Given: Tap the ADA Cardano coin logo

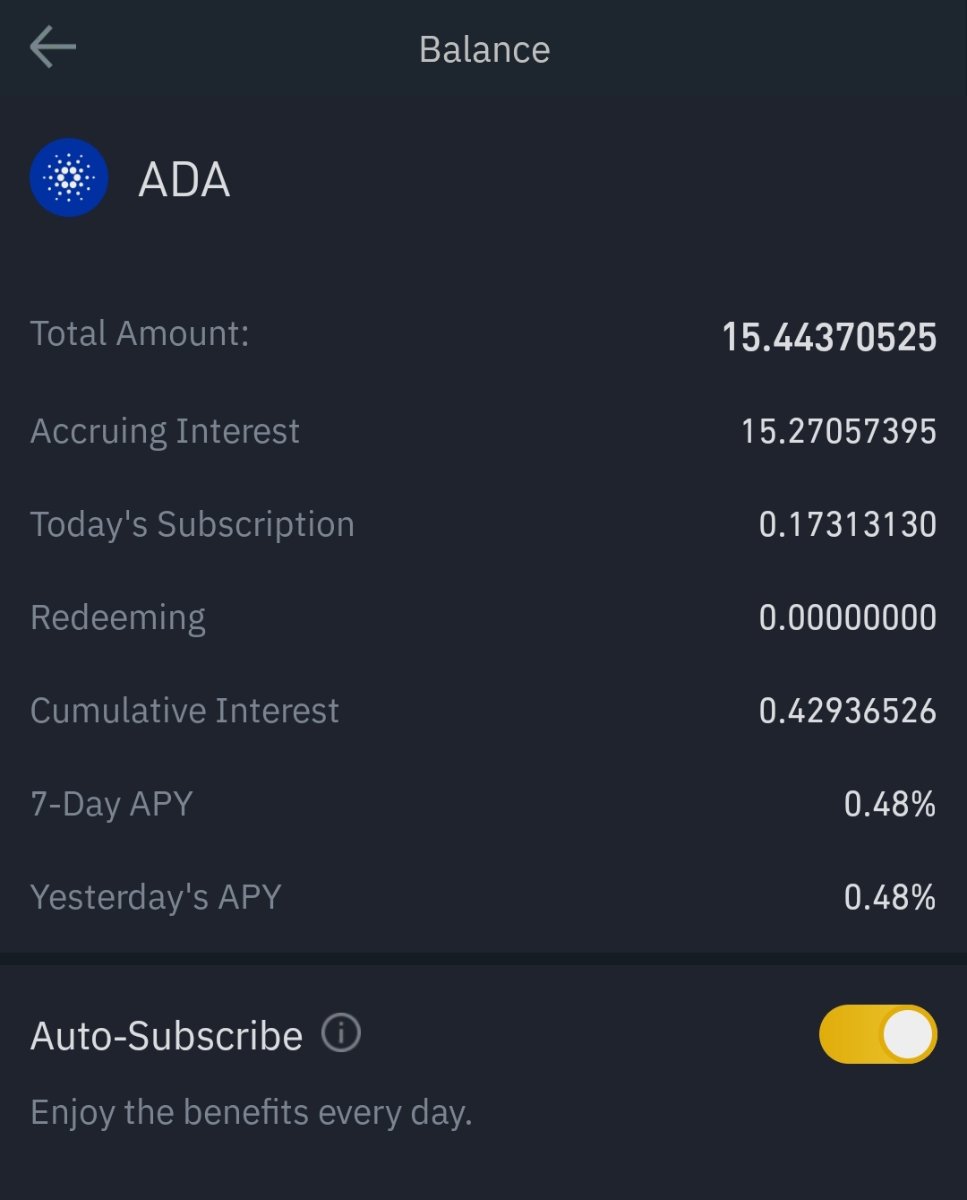Looking at the screenshot, I should point(69,178).
